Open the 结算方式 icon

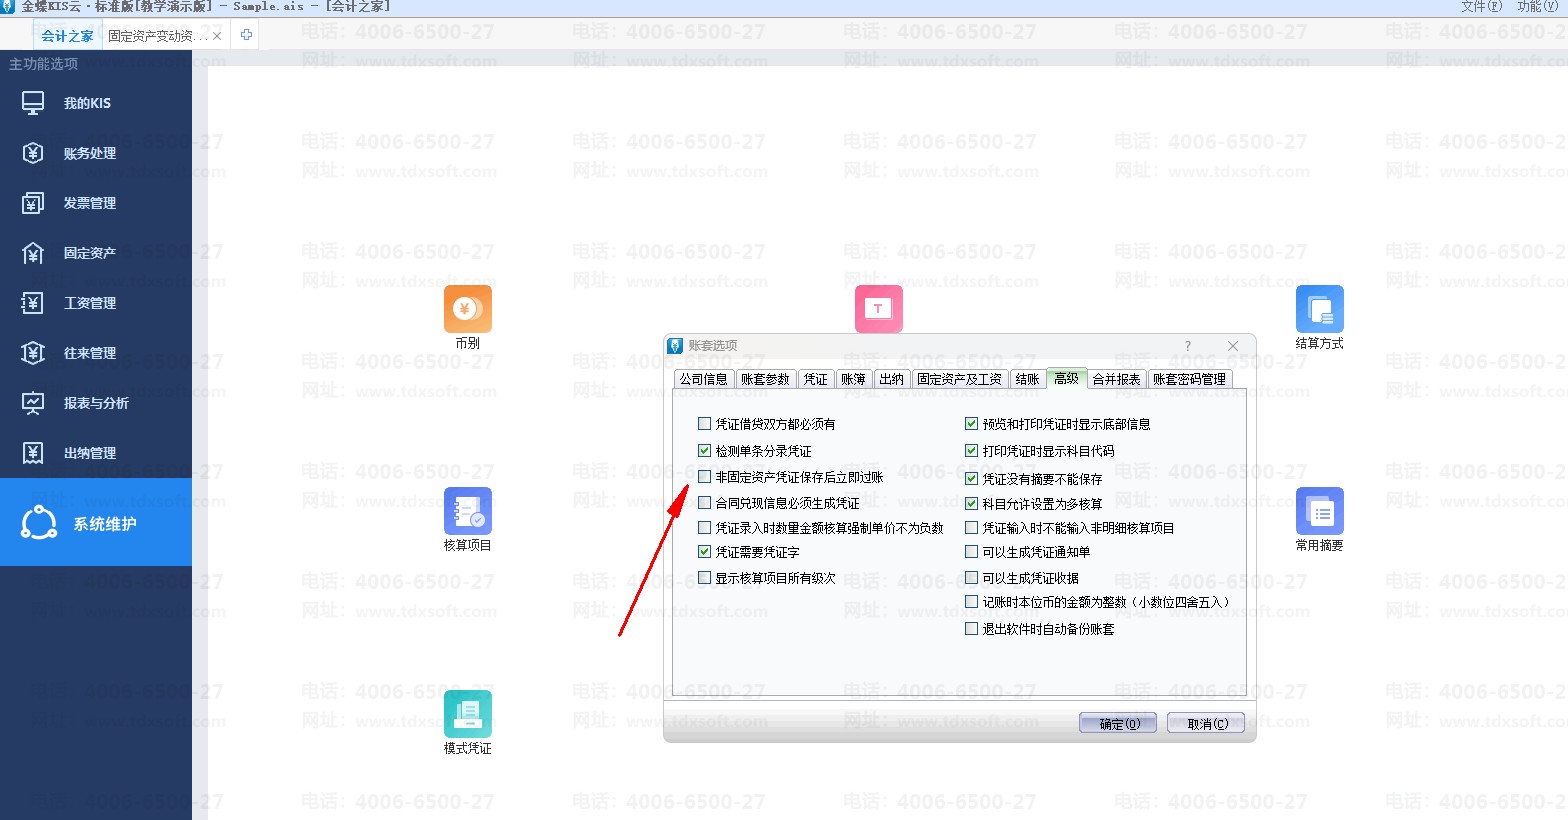coord(1319,309)
